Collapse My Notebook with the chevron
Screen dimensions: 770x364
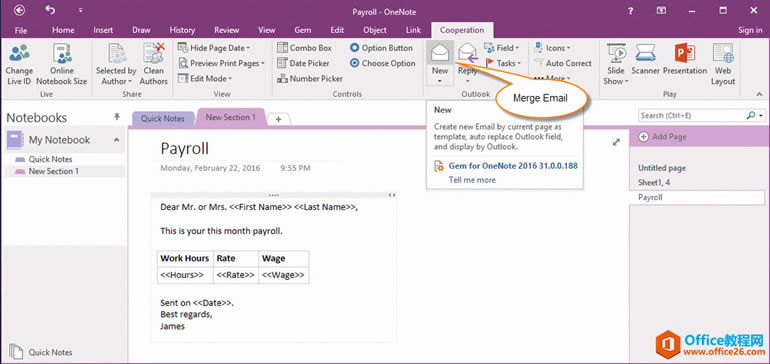(x=116, y=140)
